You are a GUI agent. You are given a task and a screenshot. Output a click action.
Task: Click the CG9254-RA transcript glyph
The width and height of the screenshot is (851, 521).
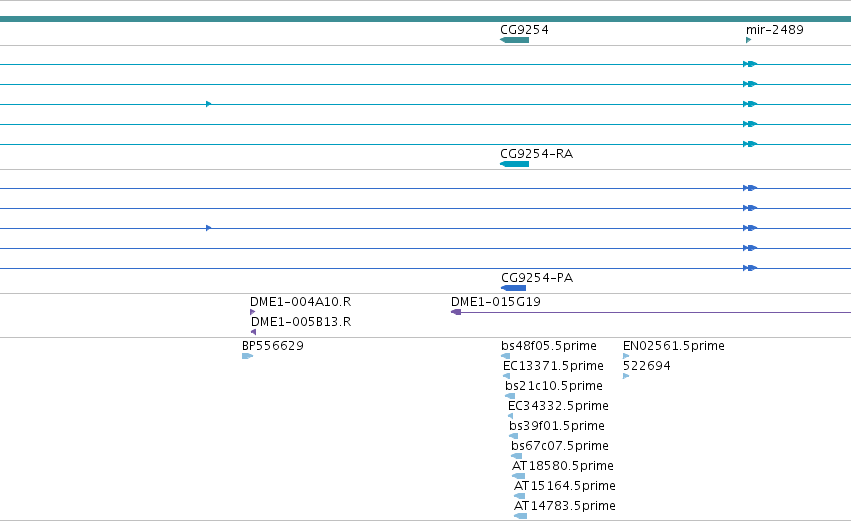pos(515,164)
